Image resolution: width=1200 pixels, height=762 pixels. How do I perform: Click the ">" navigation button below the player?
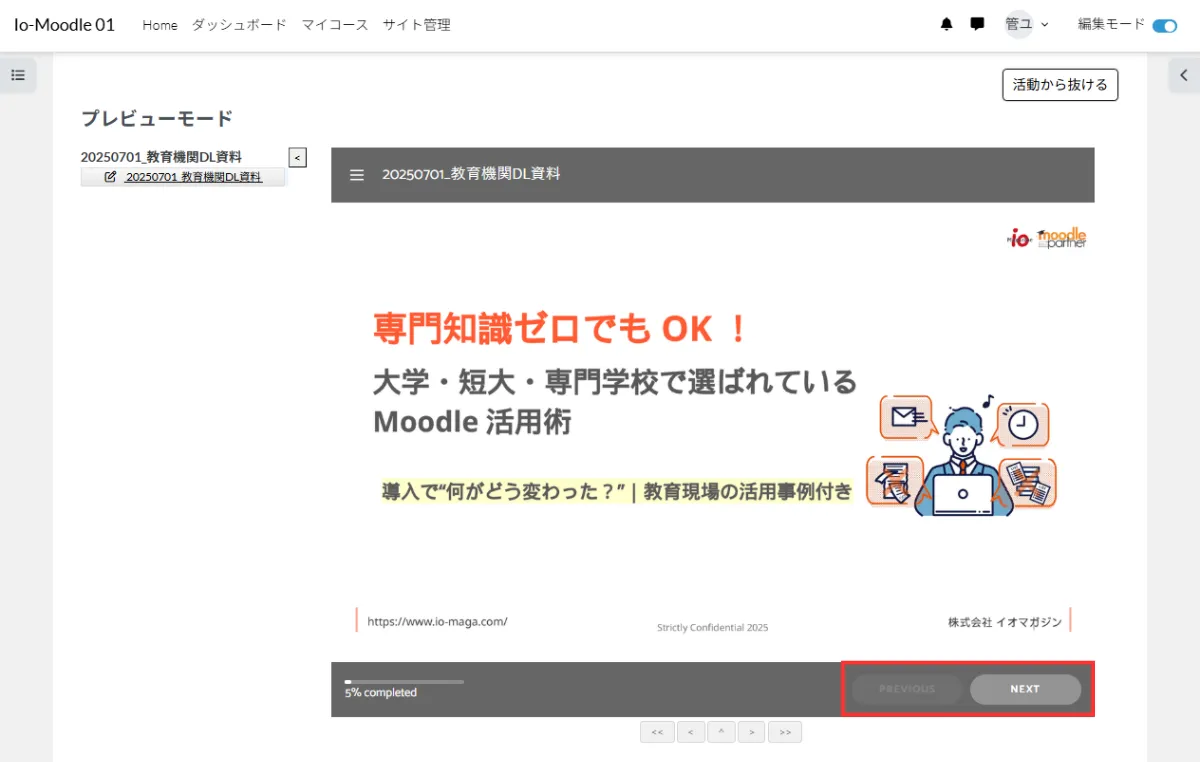(752, 732)
